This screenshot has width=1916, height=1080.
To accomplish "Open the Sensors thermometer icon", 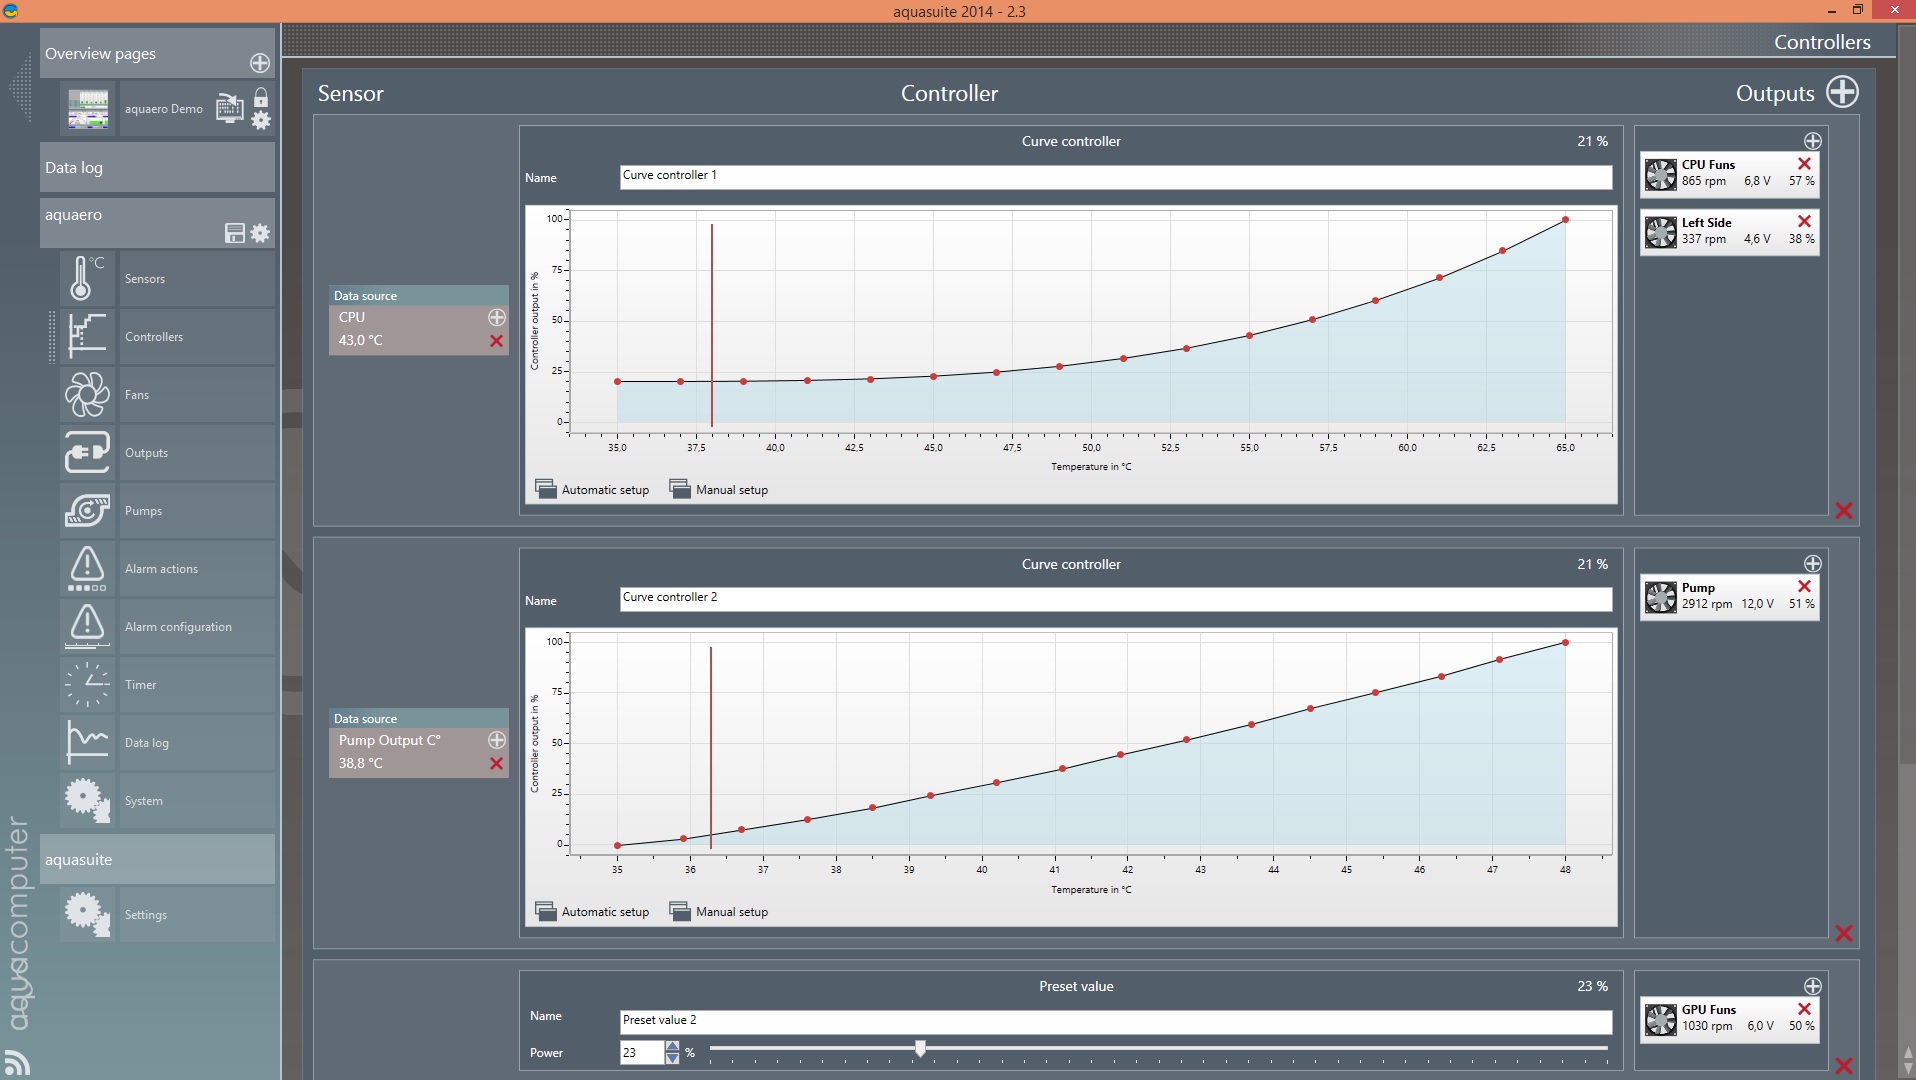I will [x=87, y=278].
